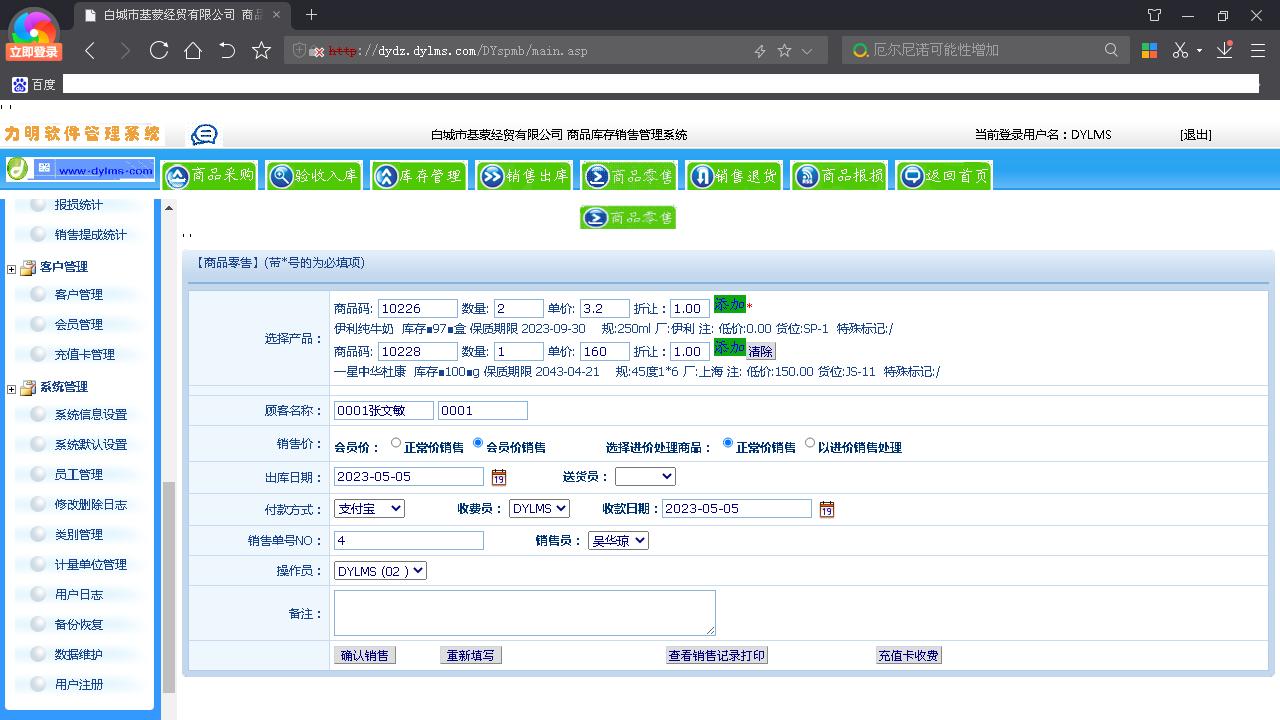Open the 付款方式 dropdown showing 支付宝
Image resolution: width=1280 pixels, height=720 pixels.
click(x=369, y=509)
